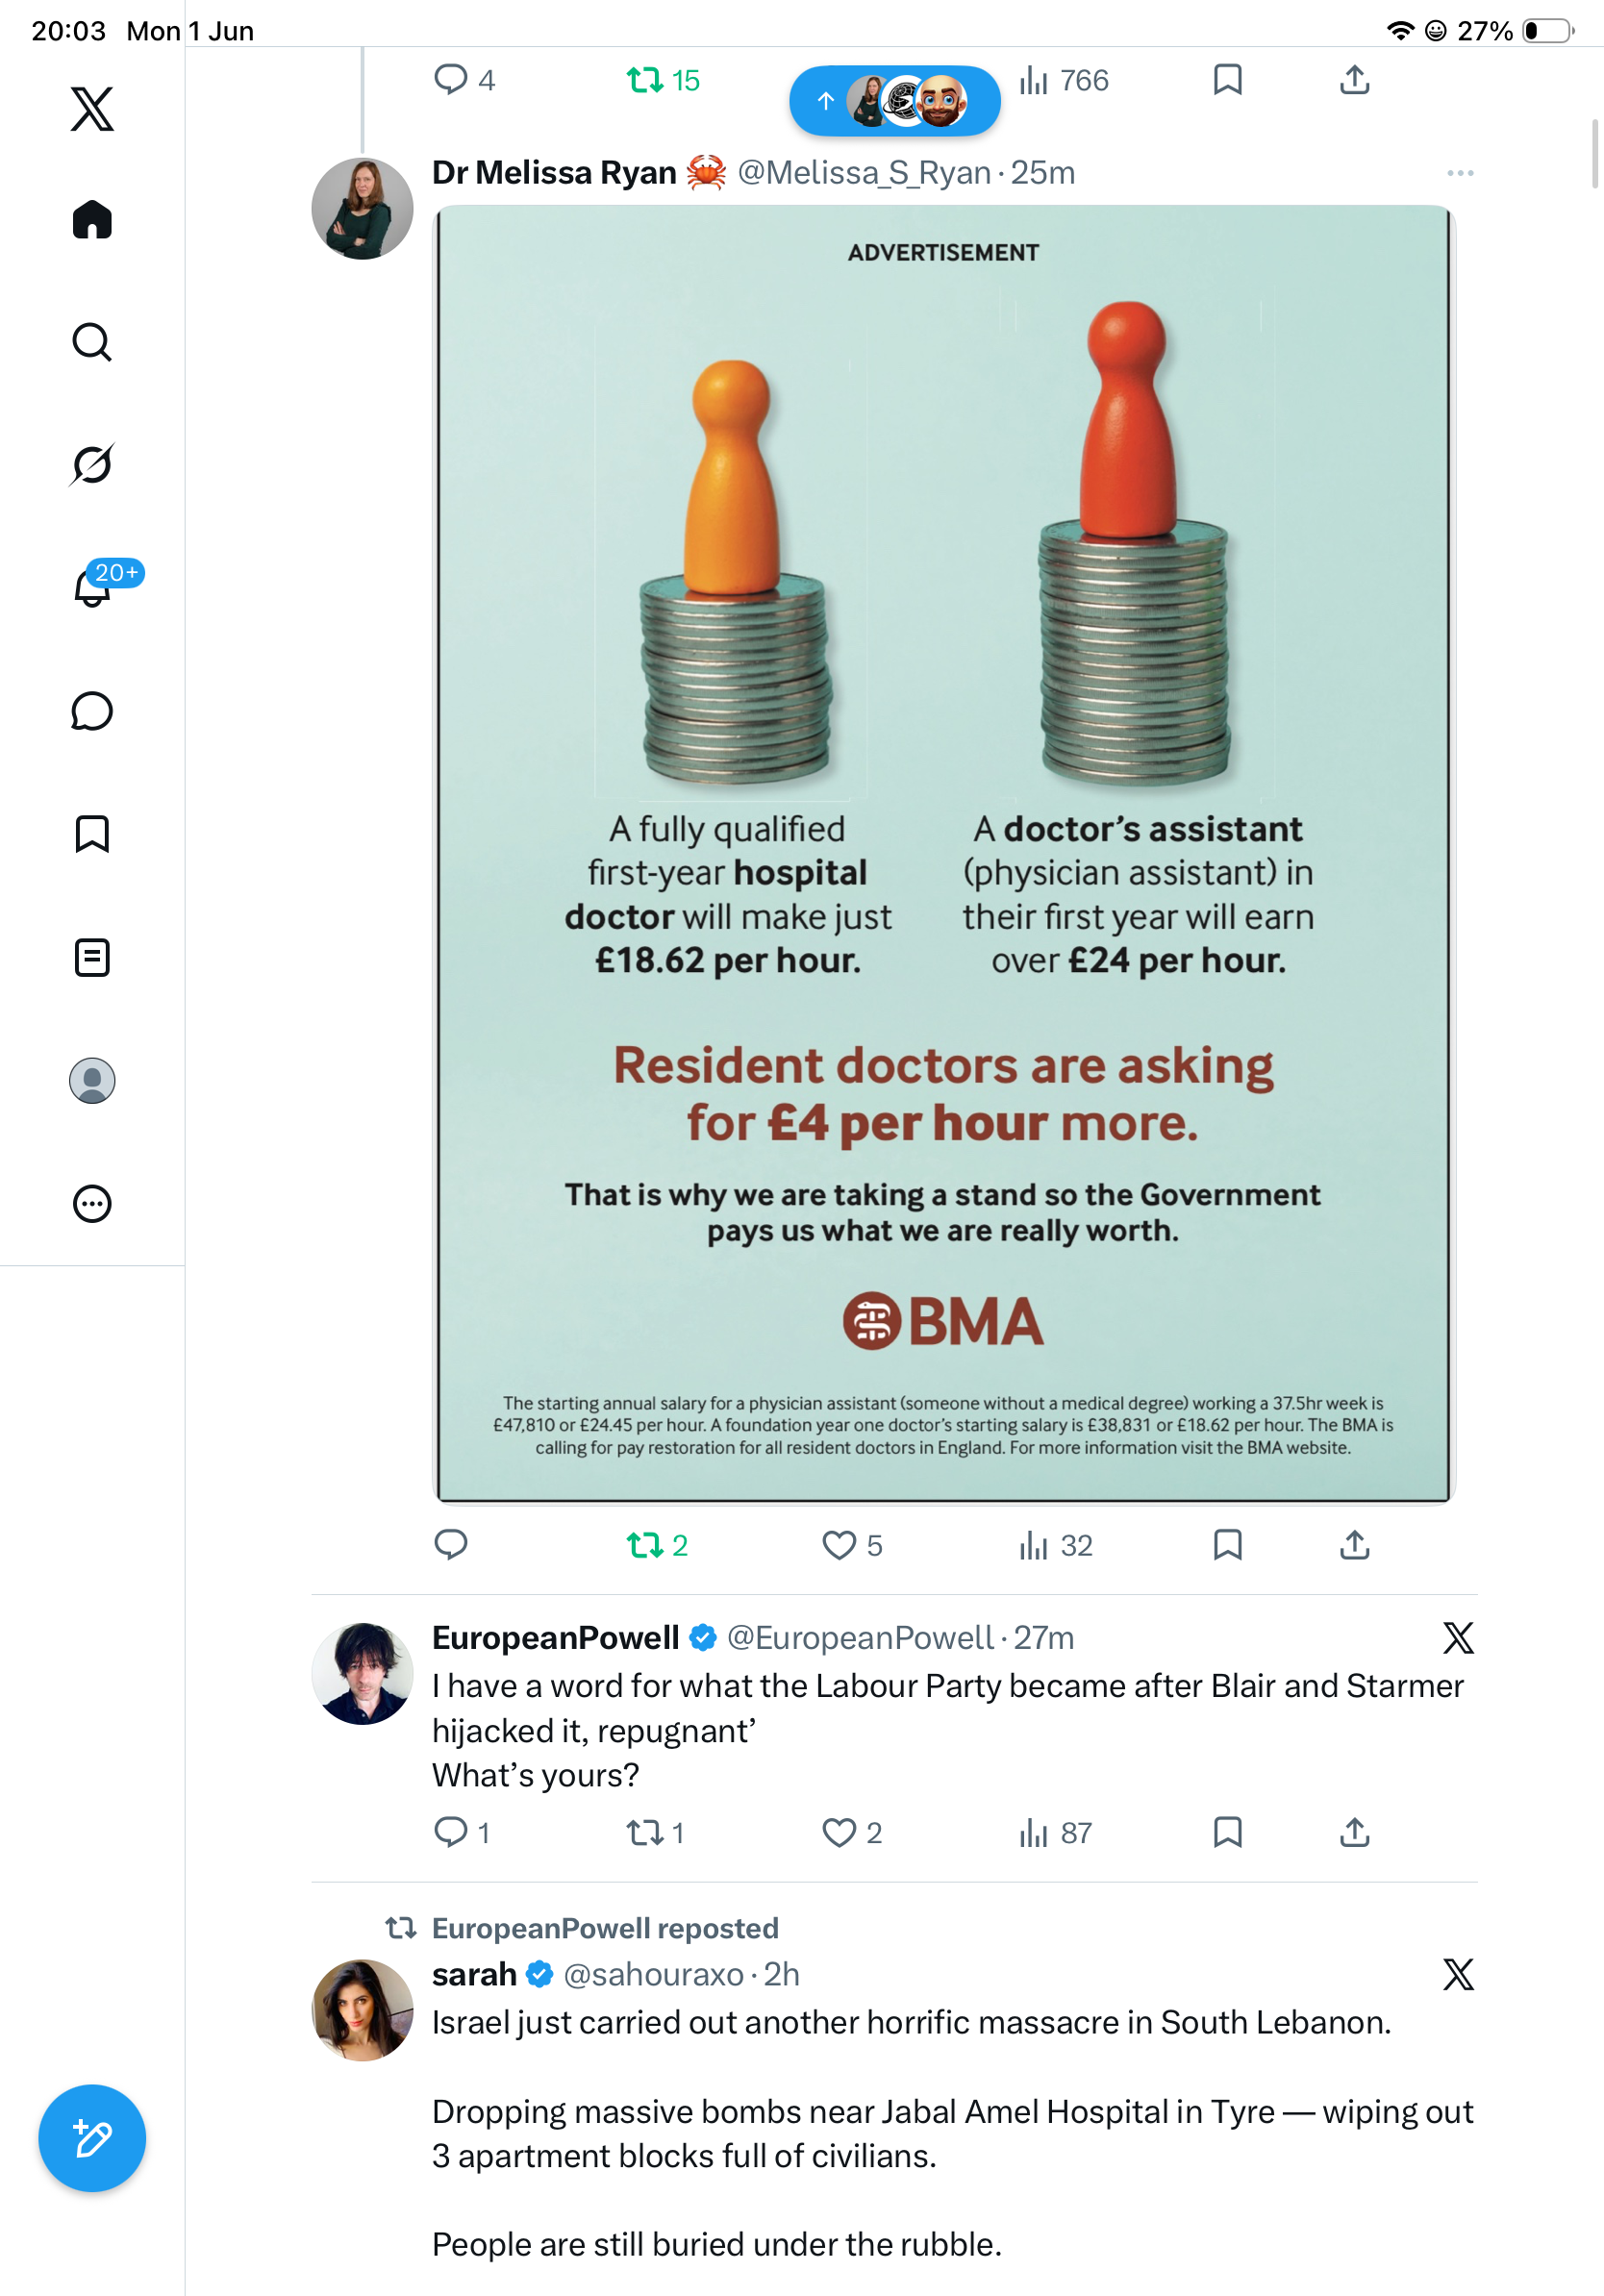The width and height of the screenshot is (1604, 2296).
Task: Open share menu for EuropeanPowell's post
Action: click(x=1354, y=1833)
